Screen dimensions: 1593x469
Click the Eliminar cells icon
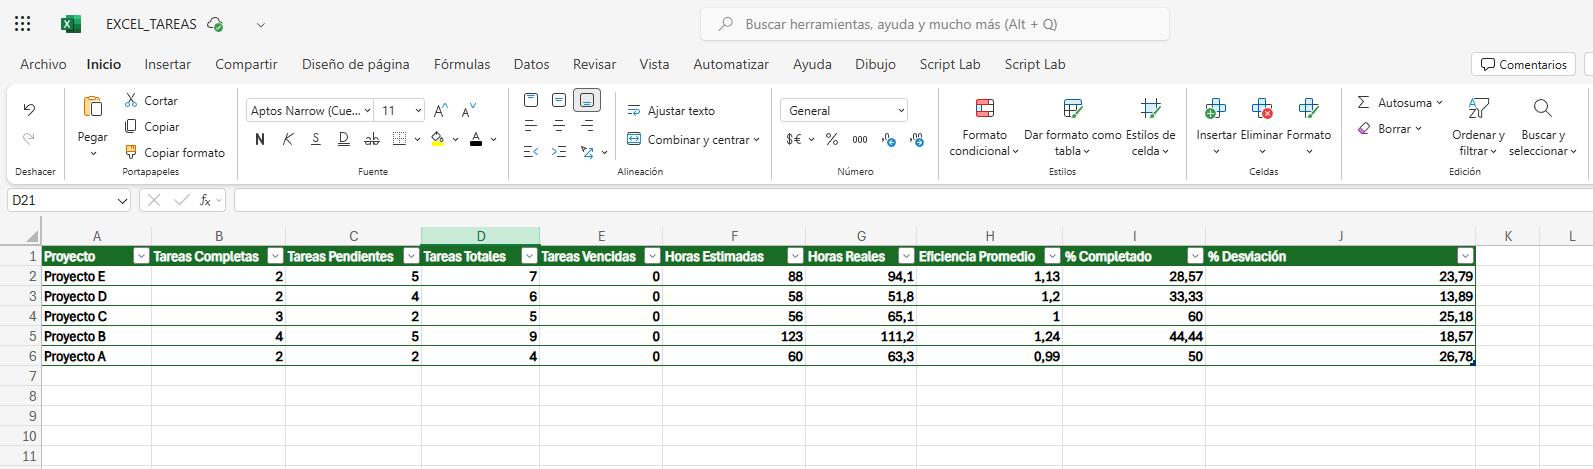(x=1262, y=108)
